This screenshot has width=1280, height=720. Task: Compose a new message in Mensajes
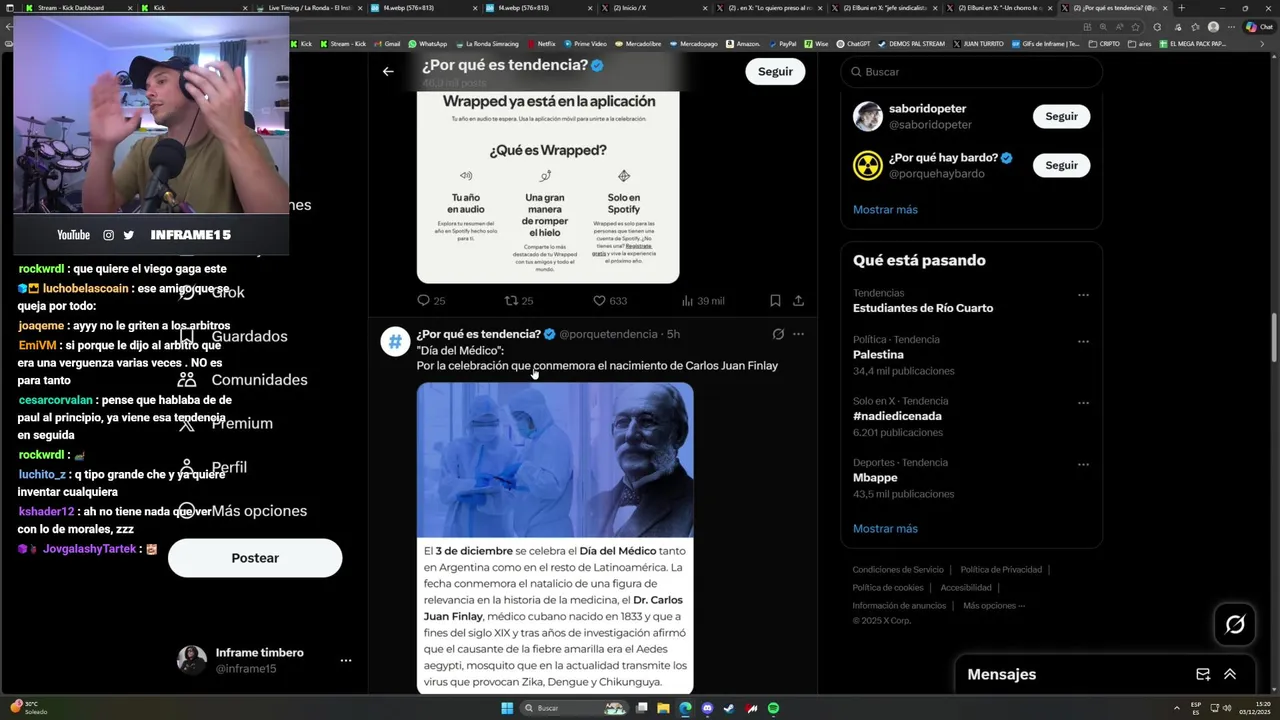(x=1203, y=674)
